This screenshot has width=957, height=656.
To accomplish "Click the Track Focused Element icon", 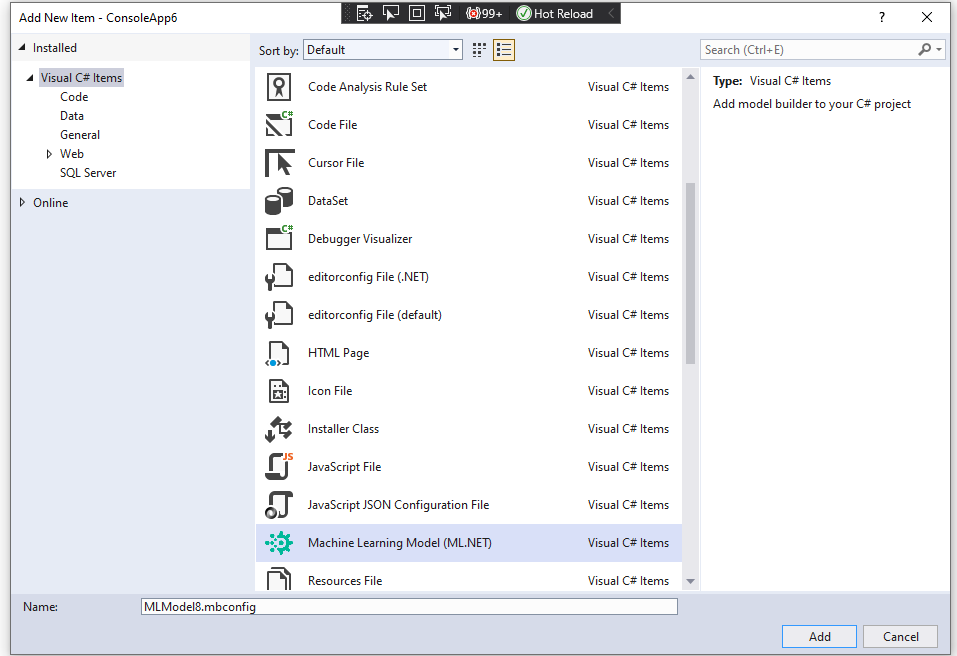I will tap(443, 13).
